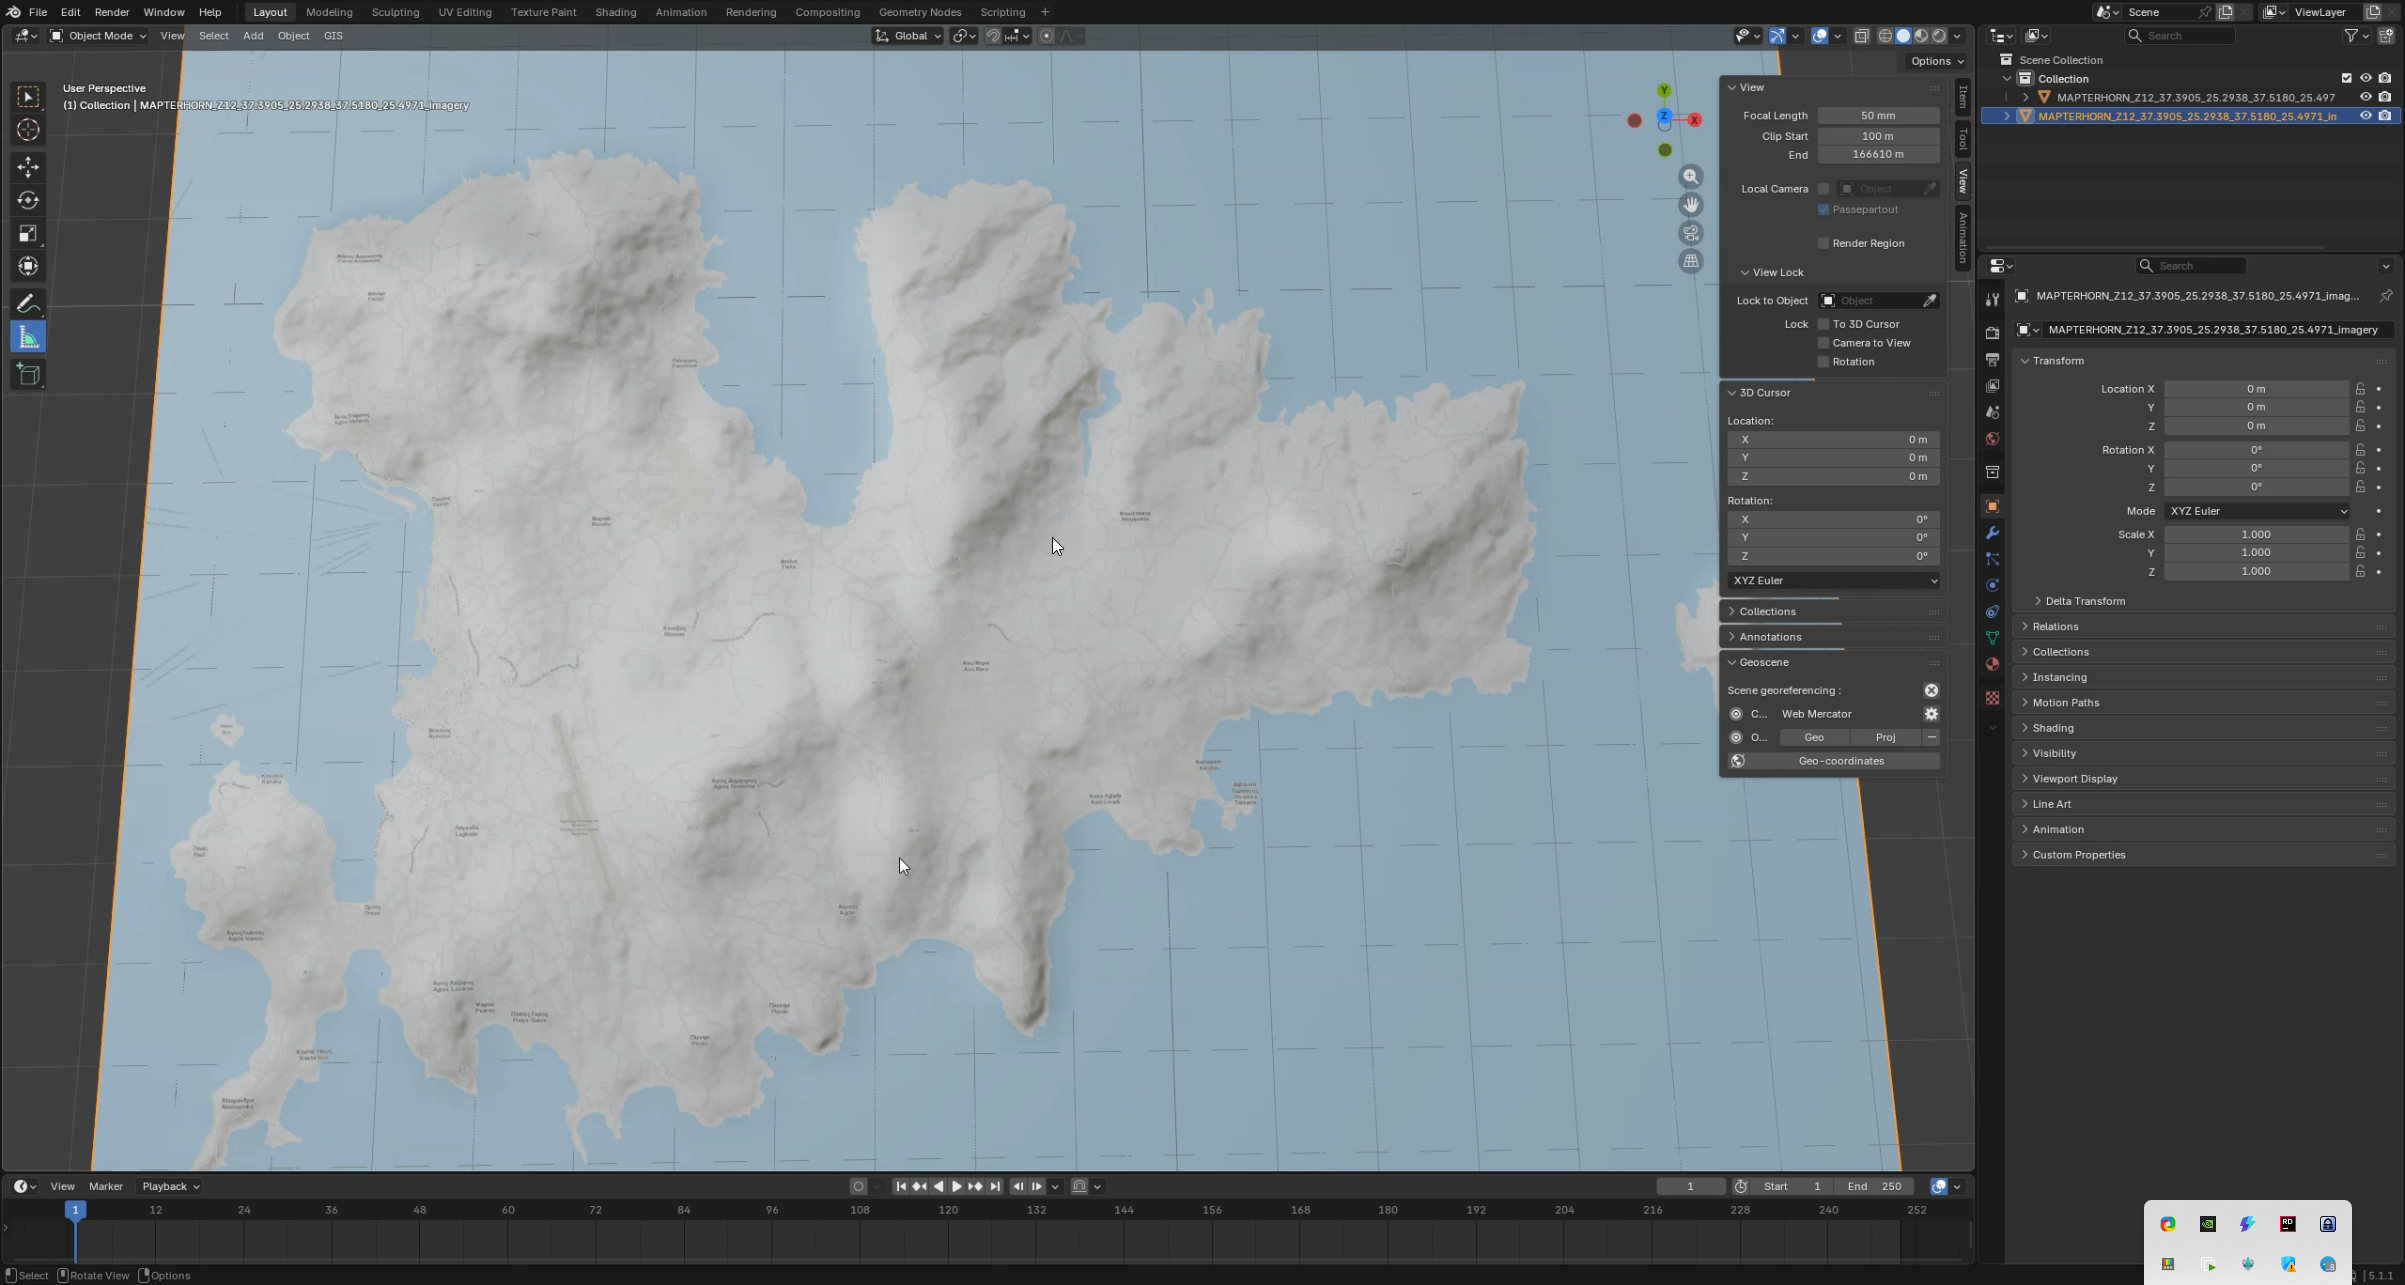Select the Measure tool in toolbar
This screenshot has height=1285, width=2405.
(28, 338)
